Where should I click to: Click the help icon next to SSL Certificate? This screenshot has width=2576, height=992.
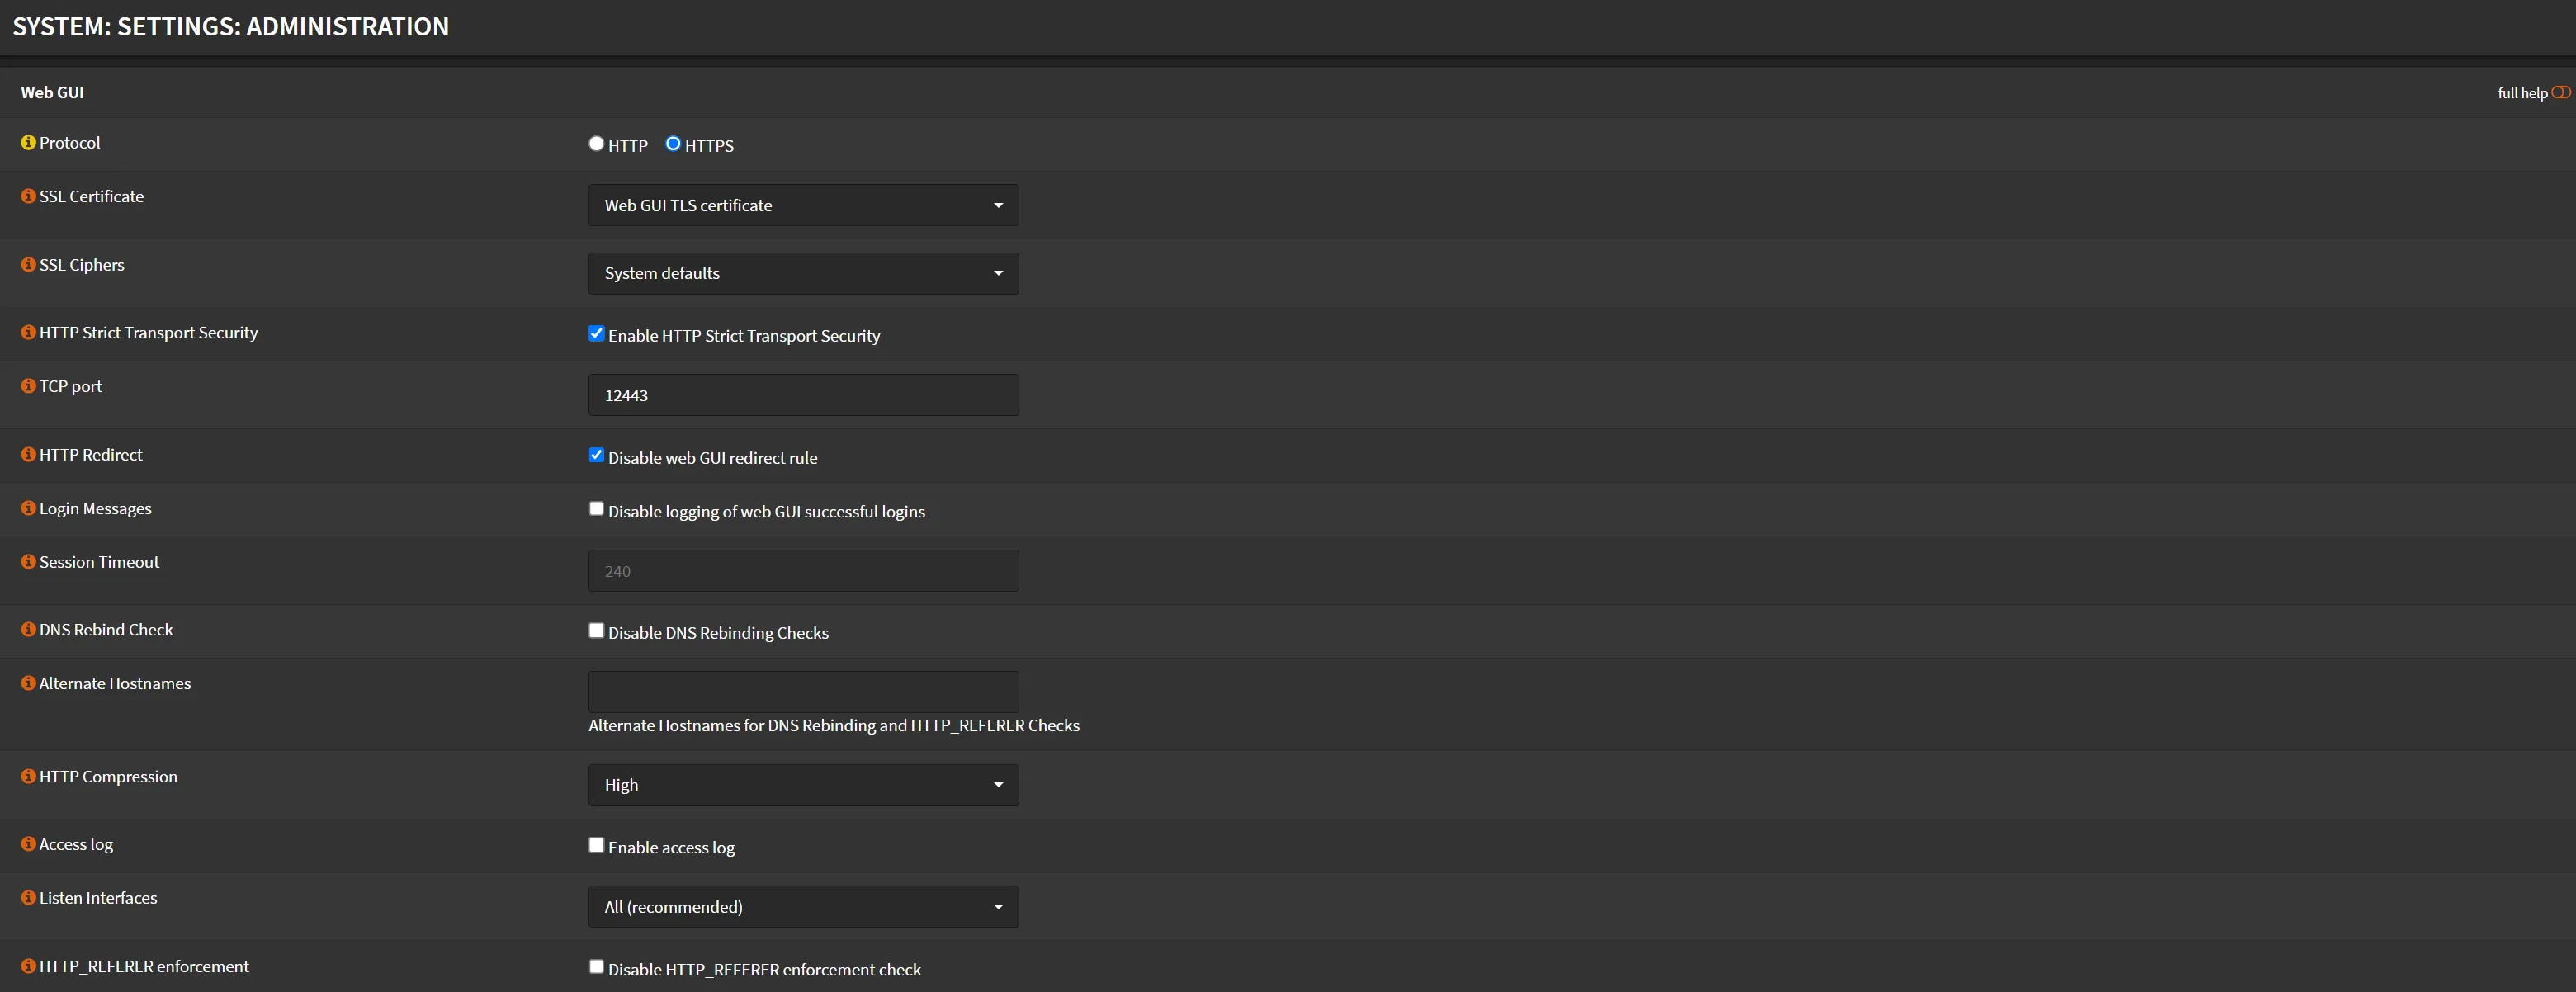[28, 196]
